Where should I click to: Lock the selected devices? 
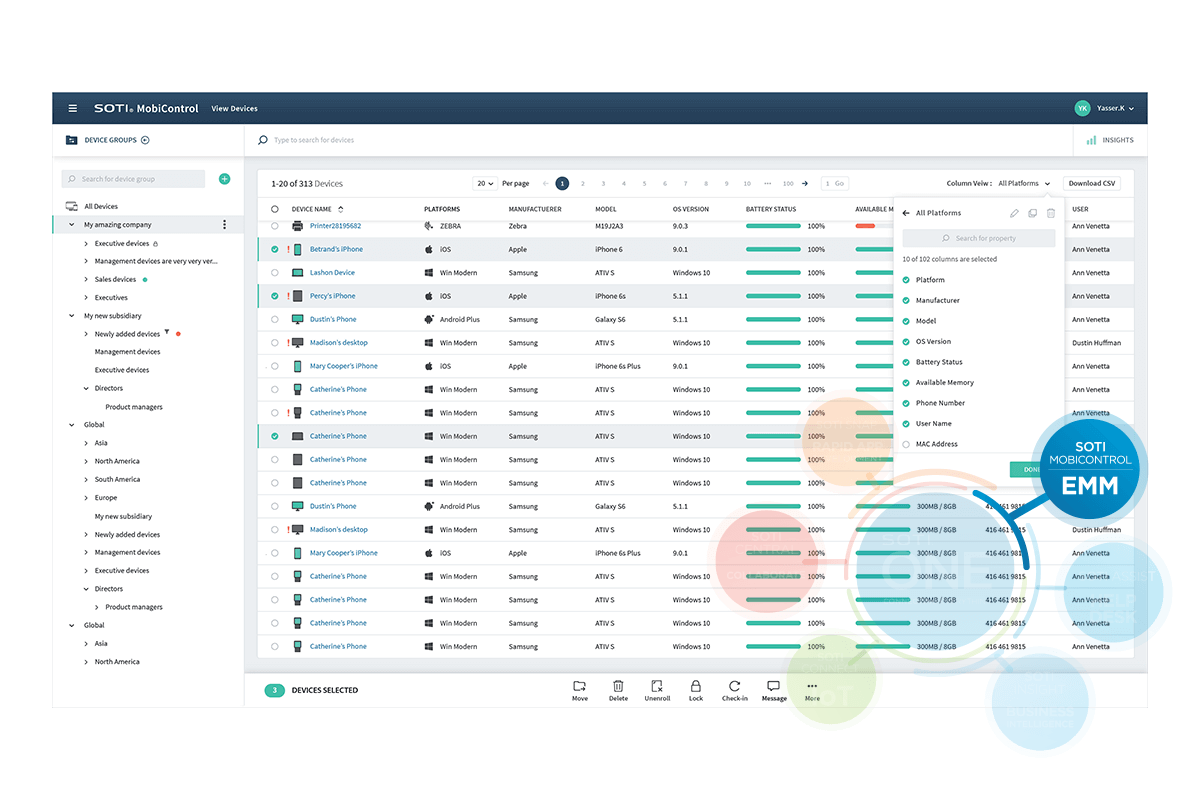[x=695, y=690]
